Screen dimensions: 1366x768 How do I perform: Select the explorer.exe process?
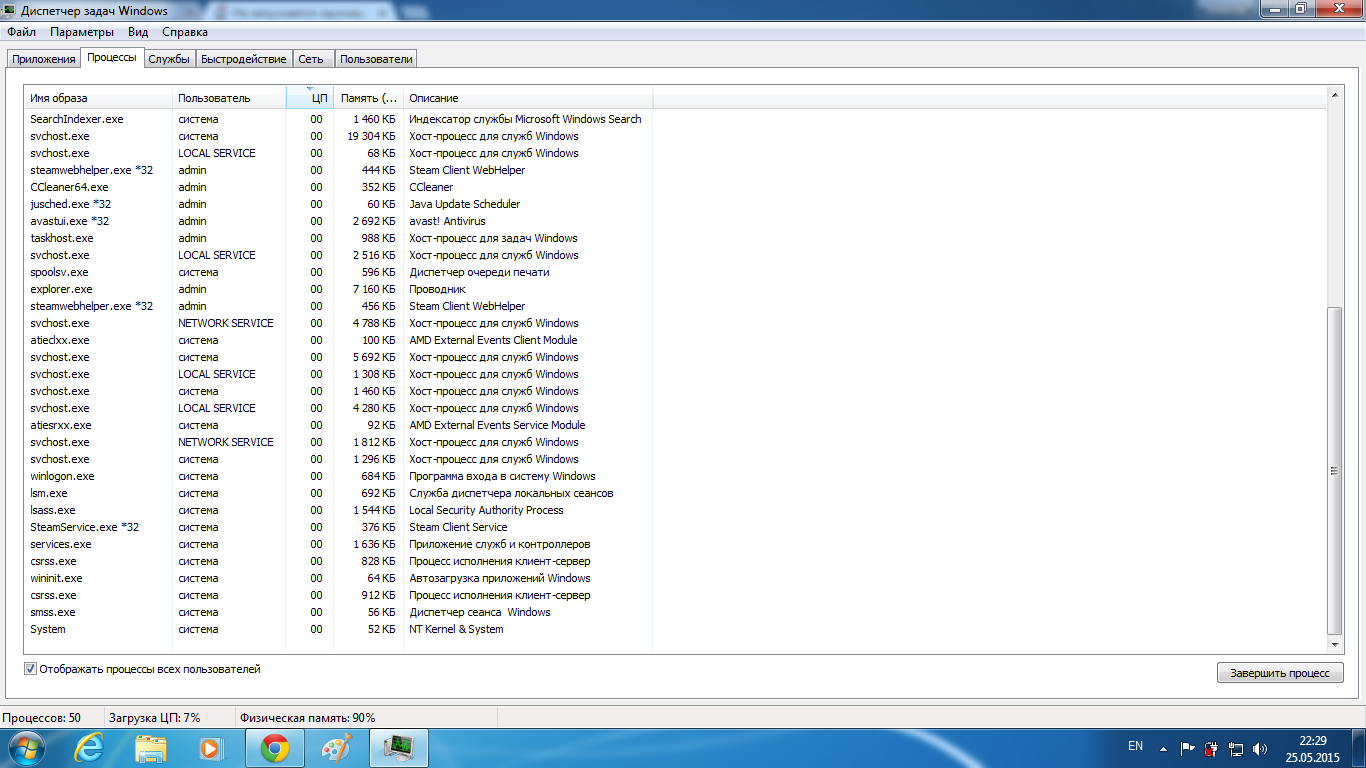(x=338, y=289)
